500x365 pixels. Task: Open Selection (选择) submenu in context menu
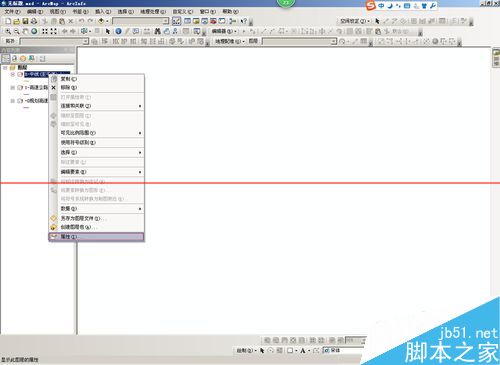click(97, 152)
